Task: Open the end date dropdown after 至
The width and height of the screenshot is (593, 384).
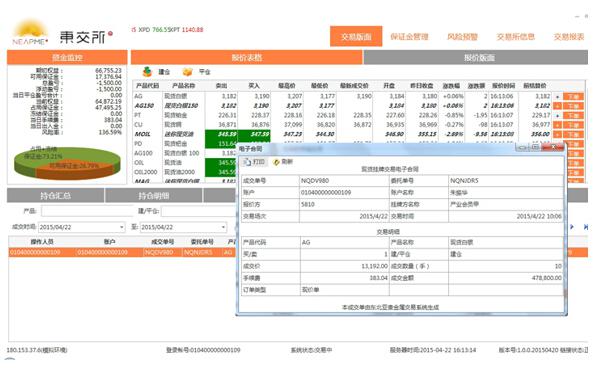Action: pyautogui.click(x=223, y=227)
